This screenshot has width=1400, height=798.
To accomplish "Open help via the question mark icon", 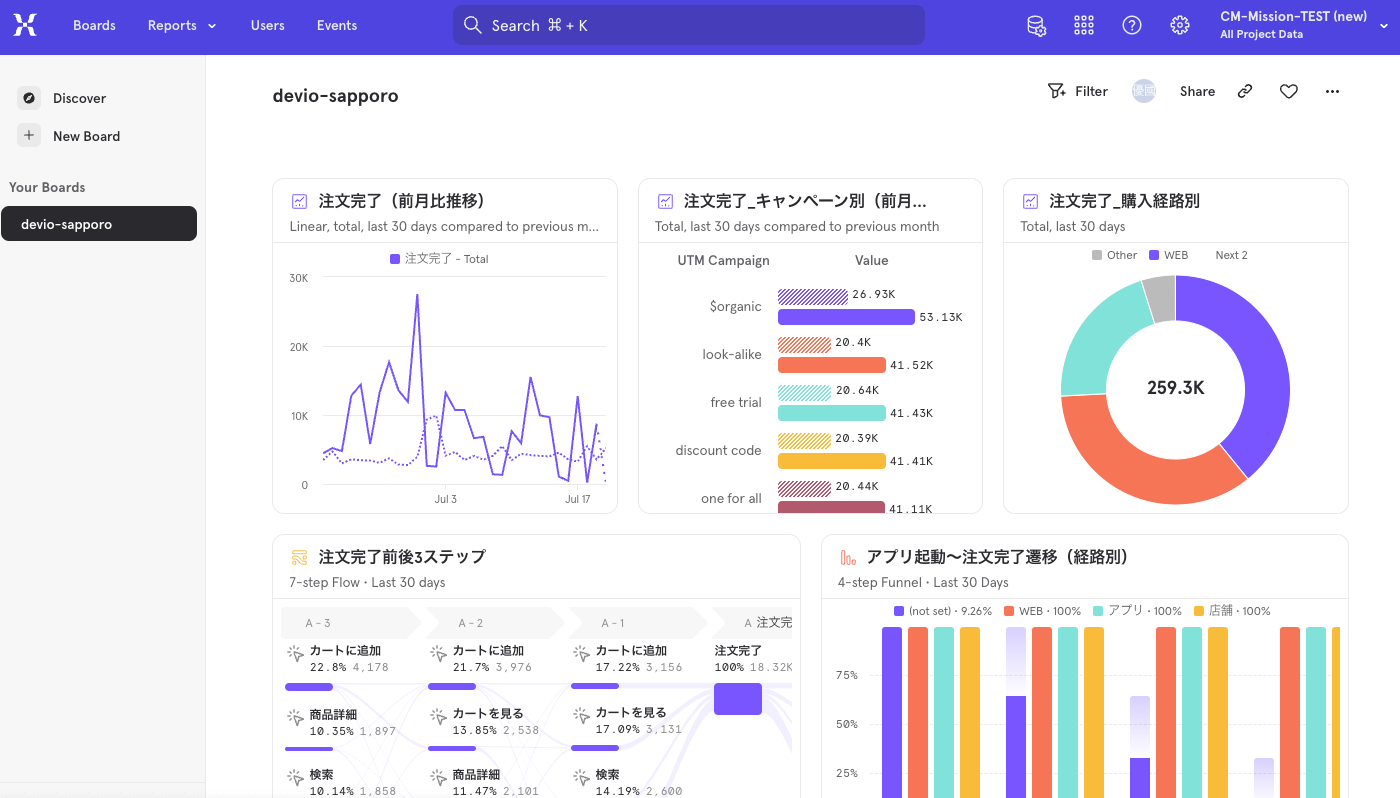I will tap(1131, 25).
